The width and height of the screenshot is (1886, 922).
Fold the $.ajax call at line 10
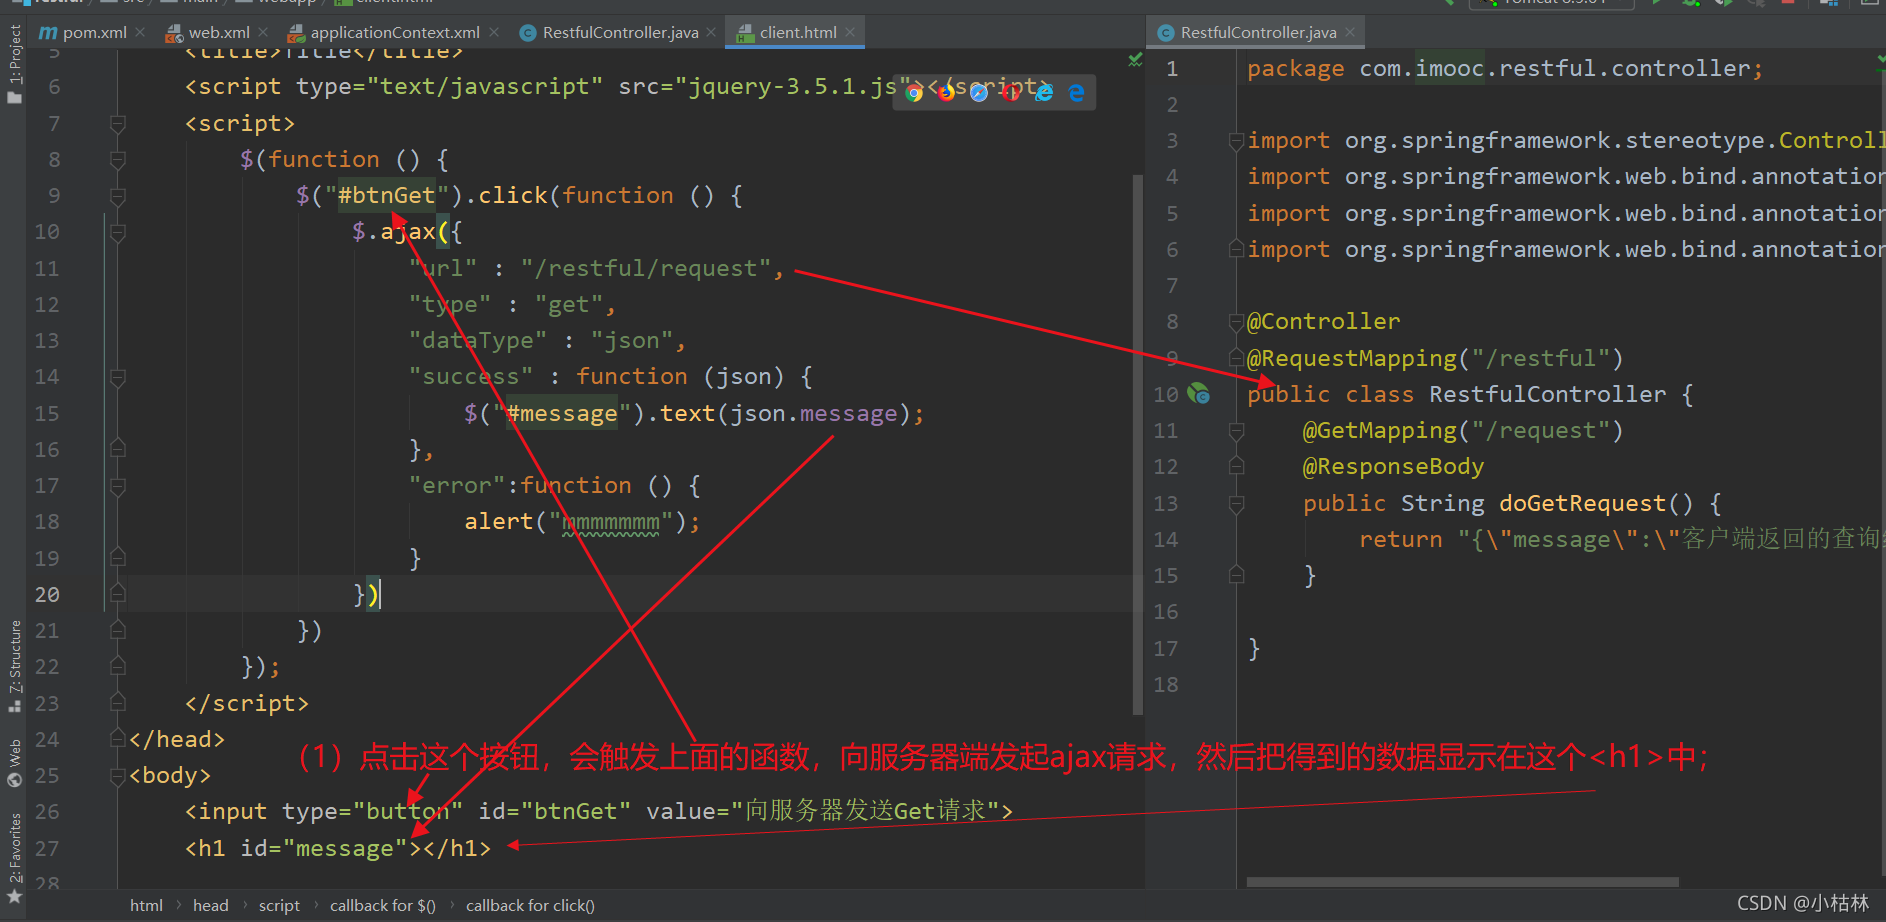(x=118, y=232)
